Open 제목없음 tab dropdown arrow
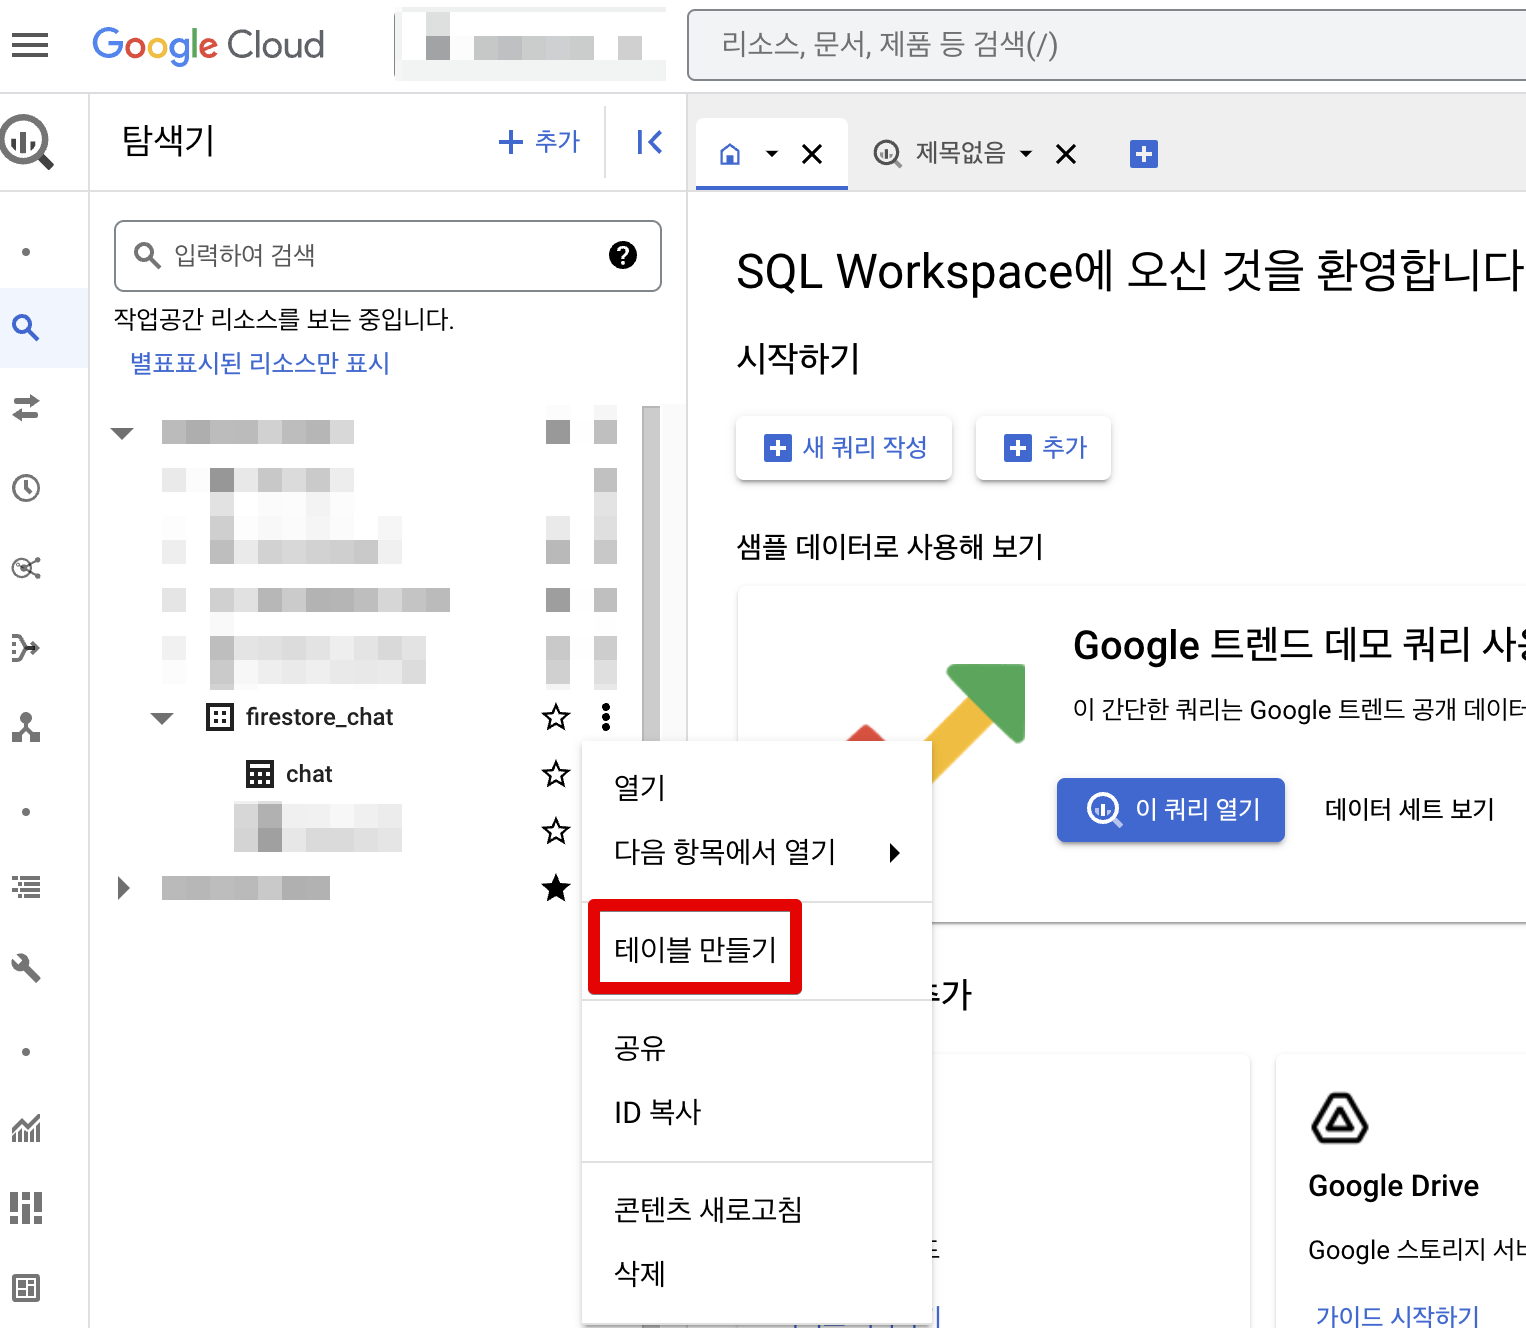 1026,154
